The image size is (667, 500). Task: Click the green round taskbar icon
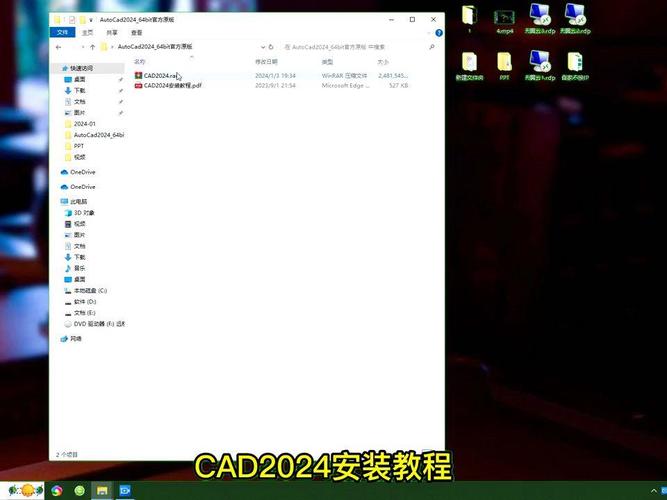tap(80, 491)
